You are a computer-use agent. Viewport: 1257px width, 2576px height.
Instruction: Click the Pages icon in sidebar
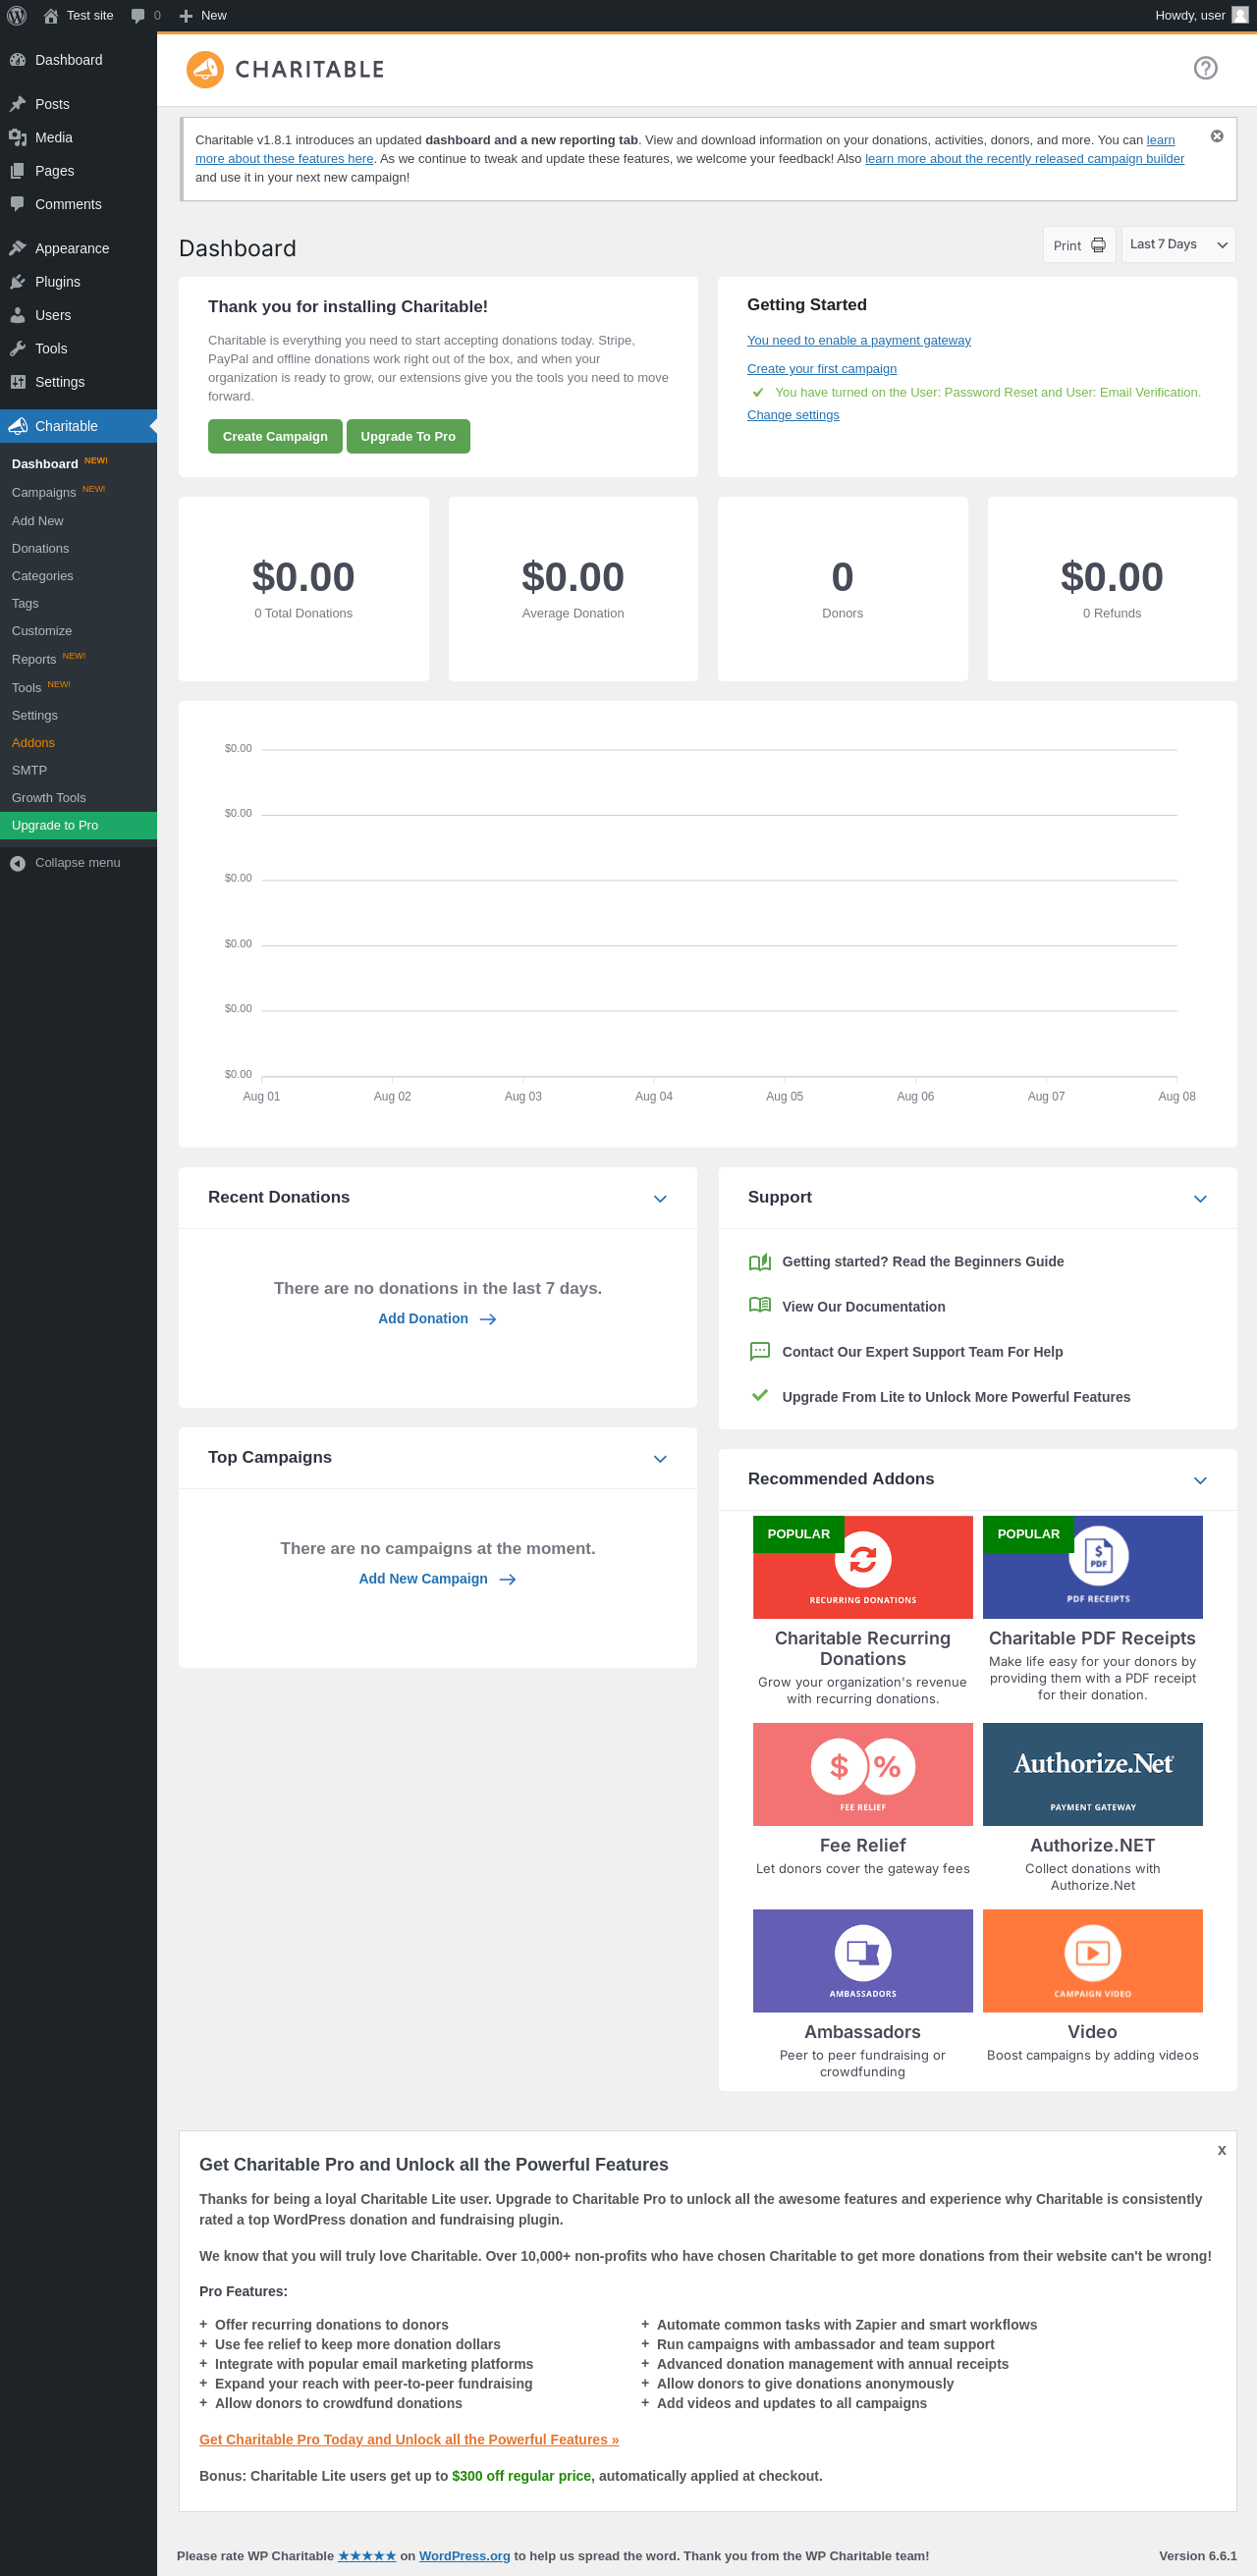point(17,171)
